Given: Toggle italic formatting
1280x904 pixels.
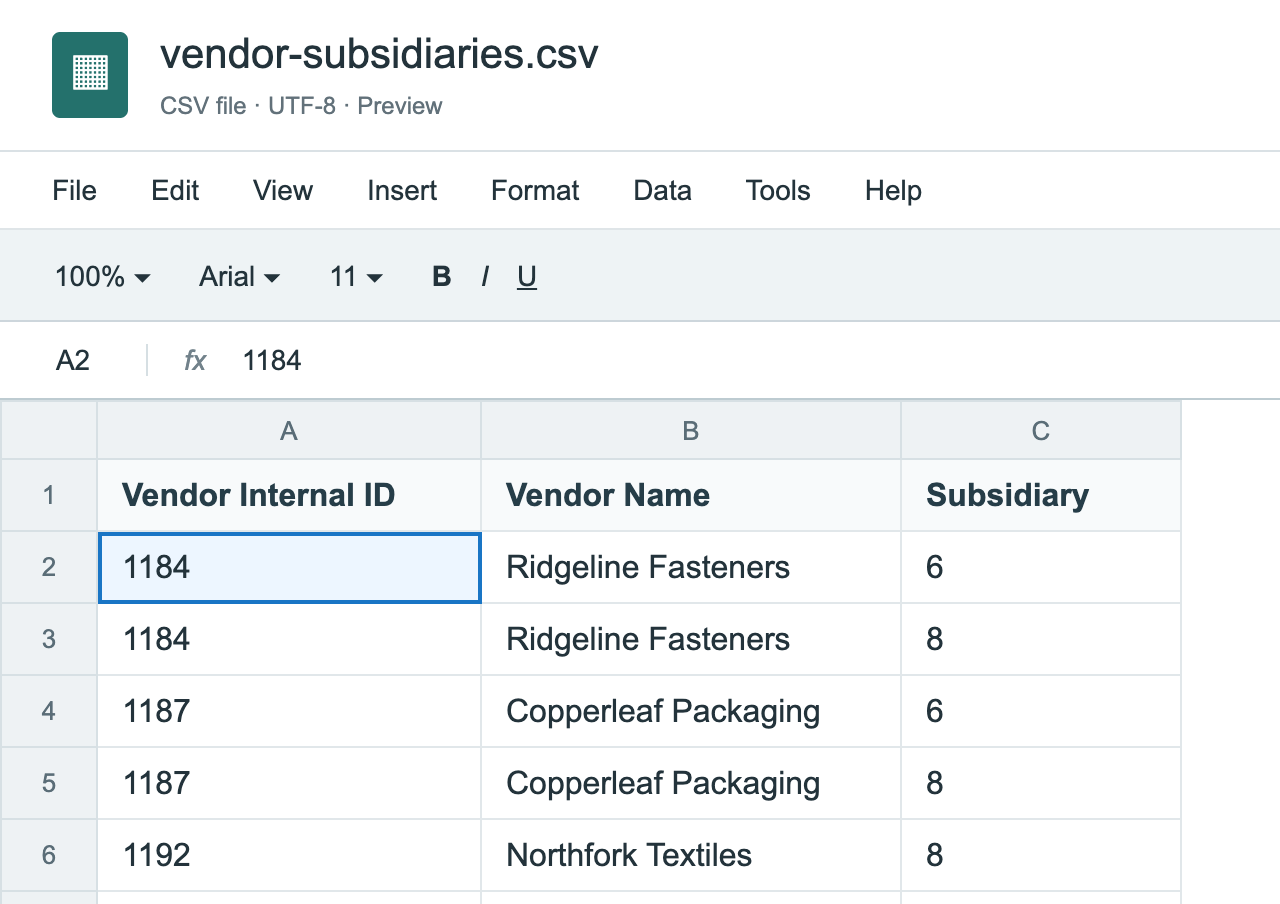Looking at the screenshot, I should point(485,276).
